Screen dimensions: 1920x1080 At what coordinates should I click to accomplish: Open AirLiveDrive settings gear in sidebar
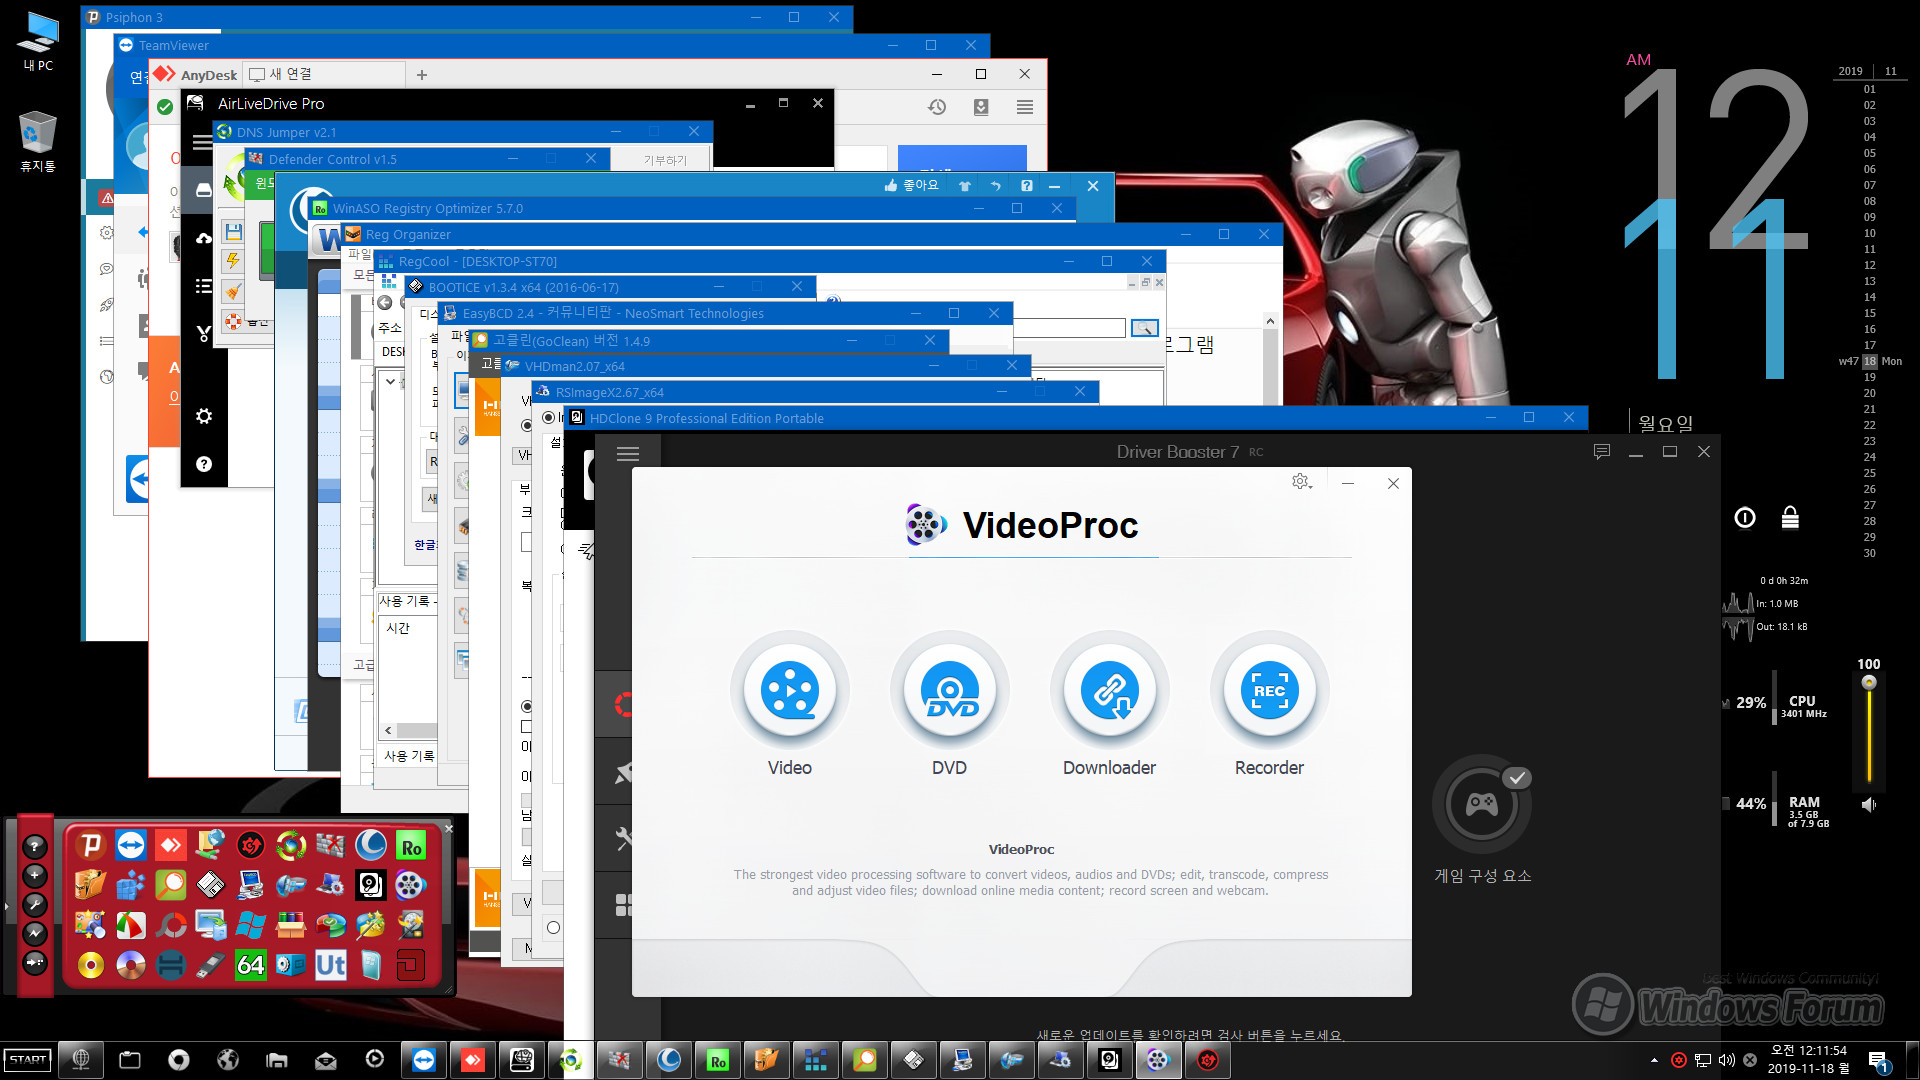(x=204, y=416)
